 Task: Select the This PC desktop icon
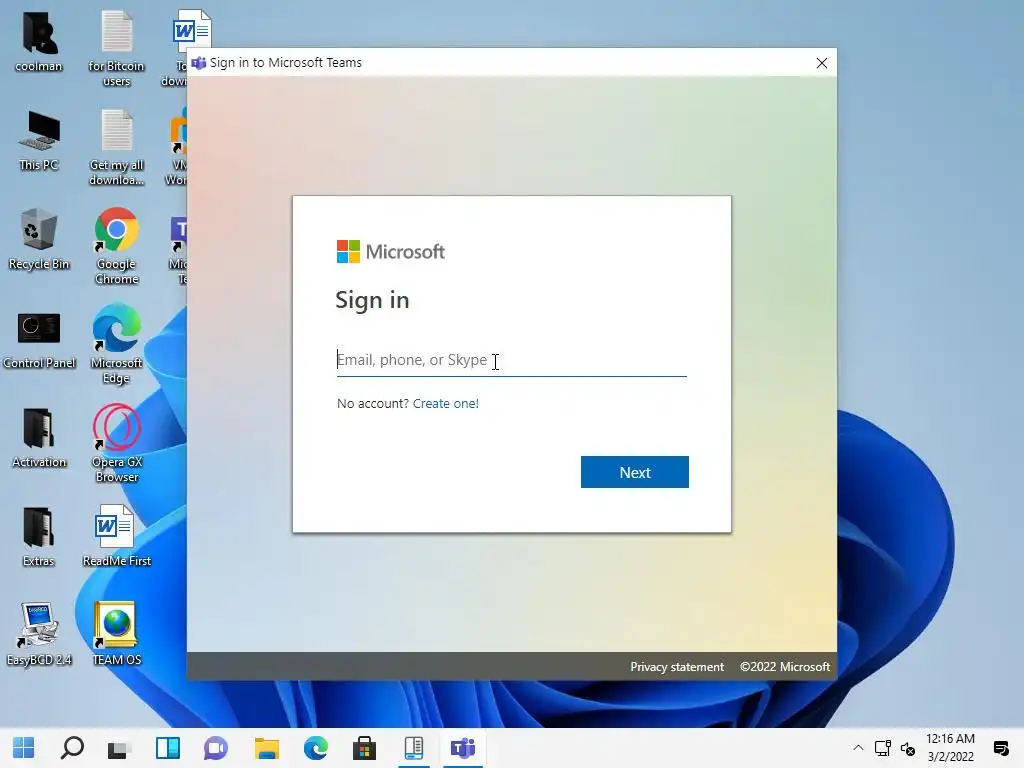tap(39, 140)
